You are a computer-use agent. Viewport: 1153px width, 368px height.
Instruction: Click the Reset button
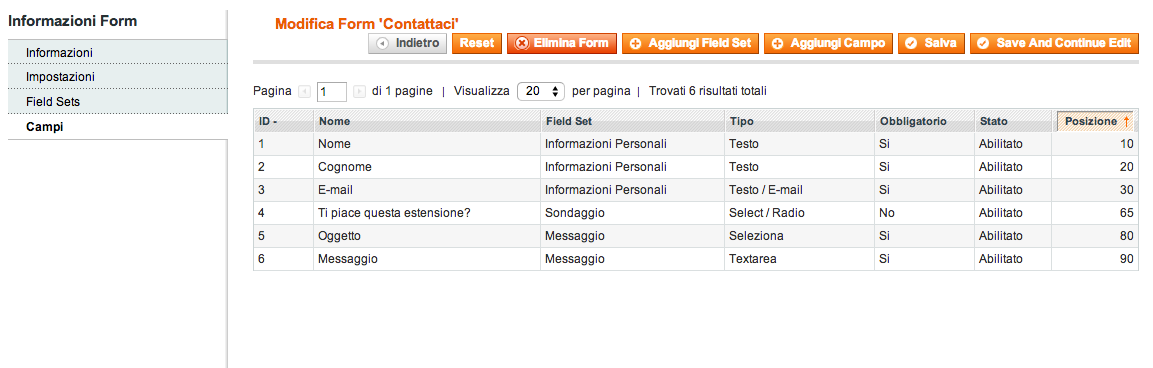(x=476, y=43)
